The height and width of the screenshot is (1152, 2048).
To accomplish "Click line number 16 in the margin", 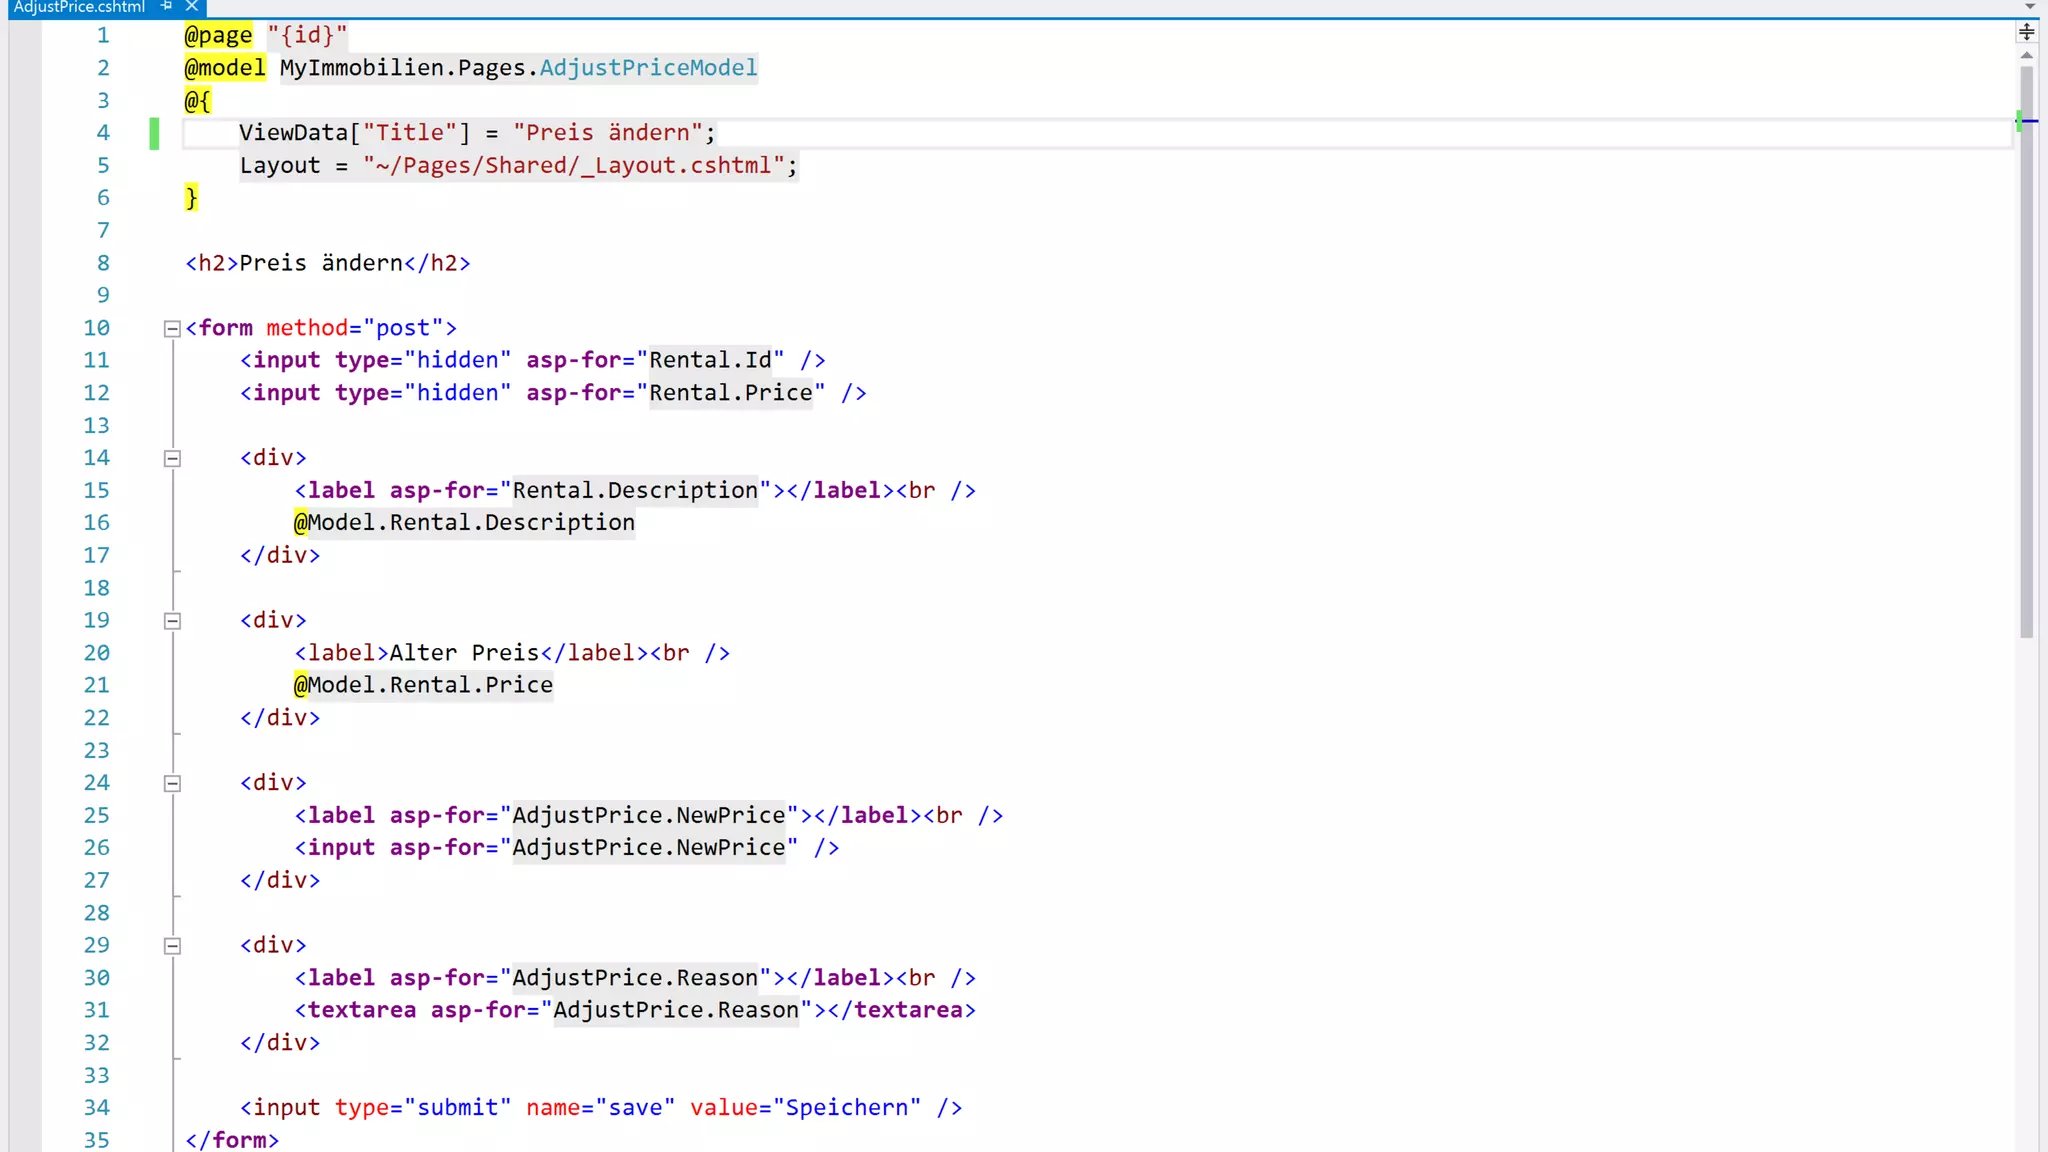I will click(x=96, y=523).
